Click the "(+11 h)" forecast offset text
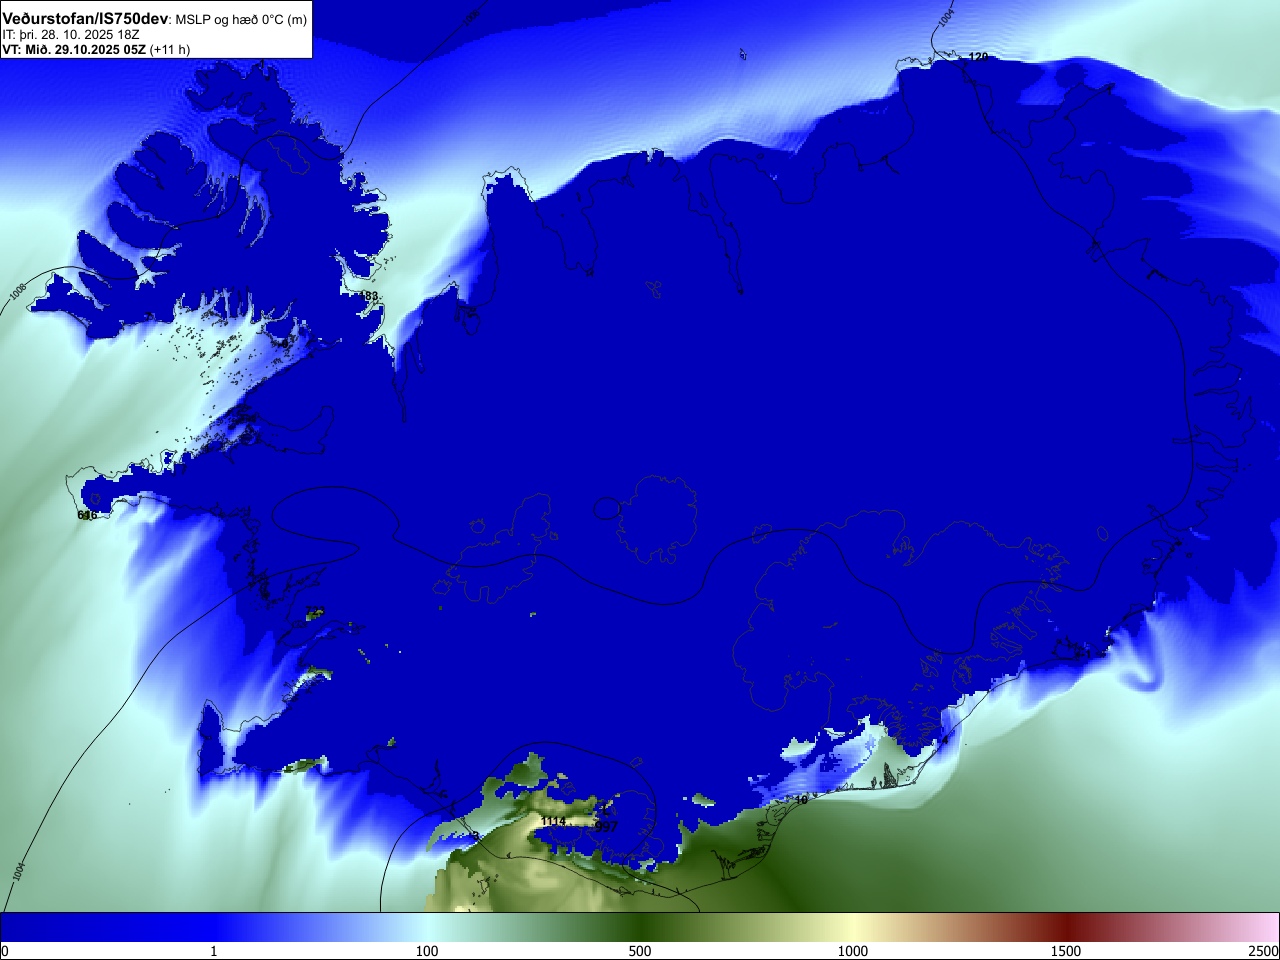1280x960 pixels. coord(170,49)
